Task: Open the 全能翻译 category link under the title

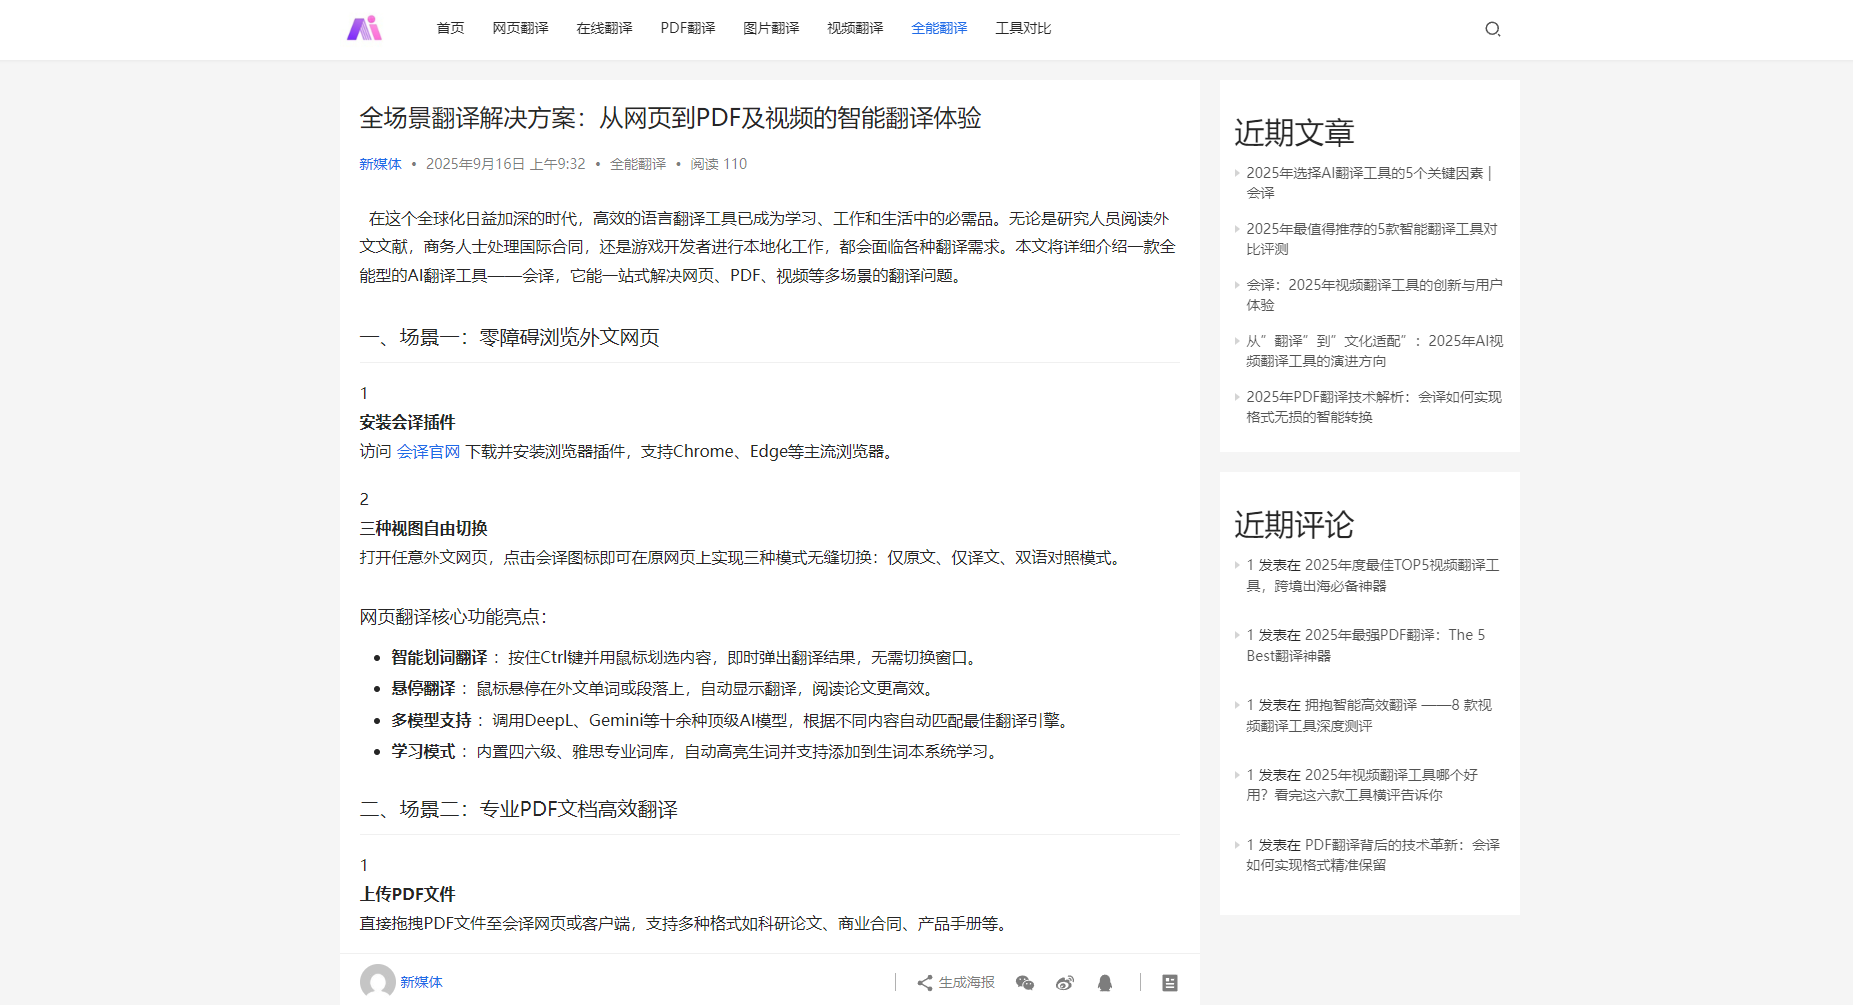Action: [x=638, y=163]
